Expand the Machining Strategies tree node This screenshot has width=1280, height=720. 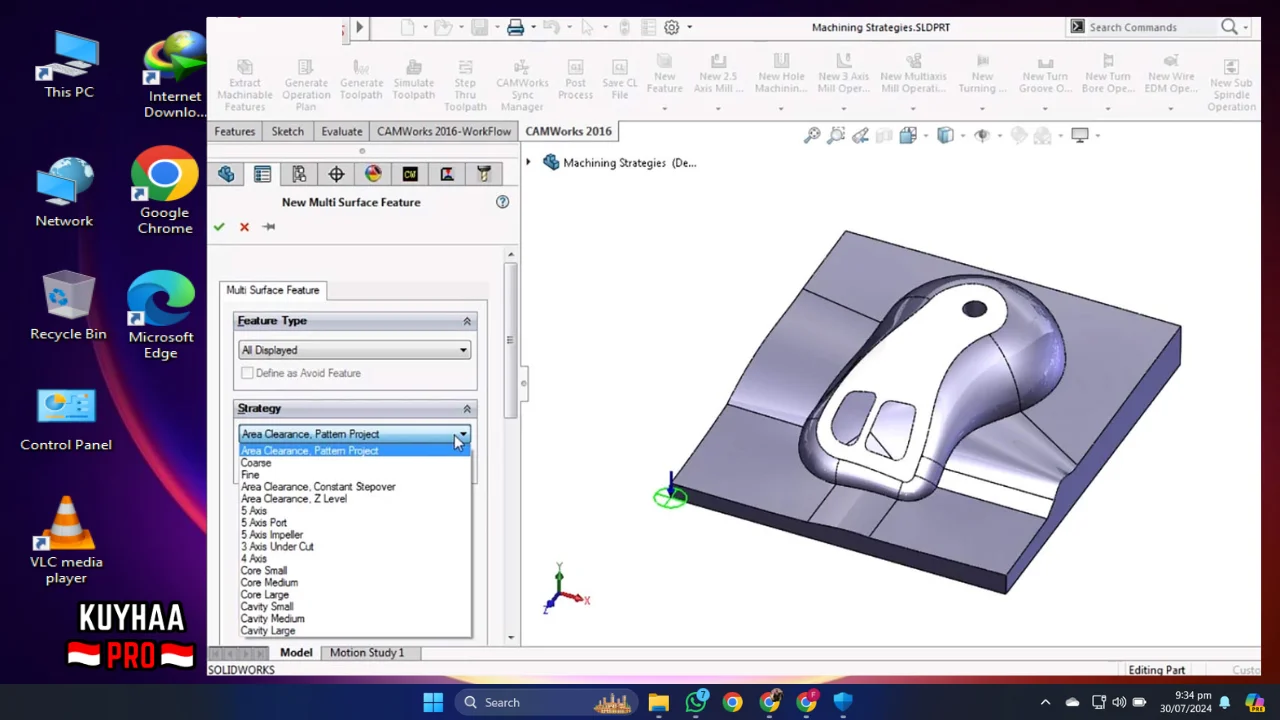pyautogui.click(x=529, y=162)
